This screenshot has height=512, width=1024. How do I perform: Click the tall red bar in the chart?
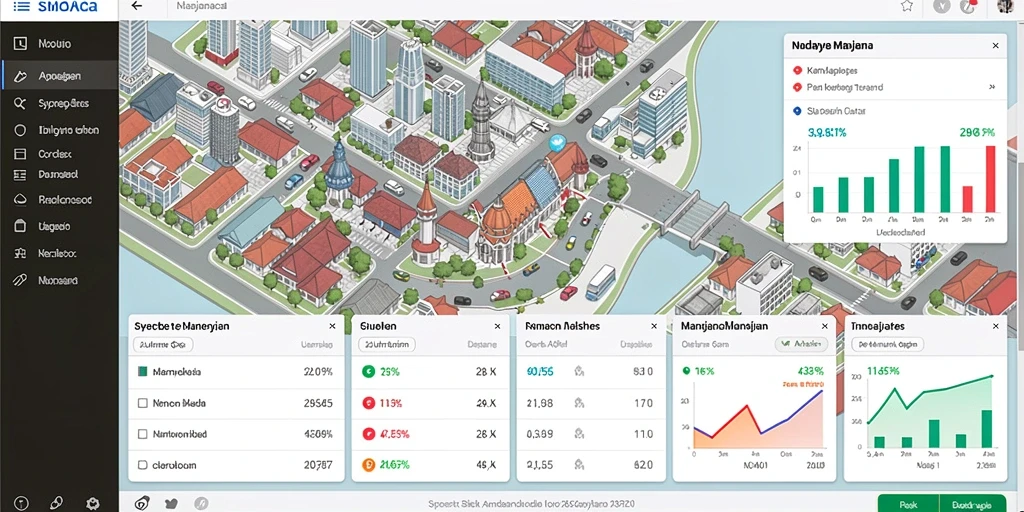click(x=990, y=179)
